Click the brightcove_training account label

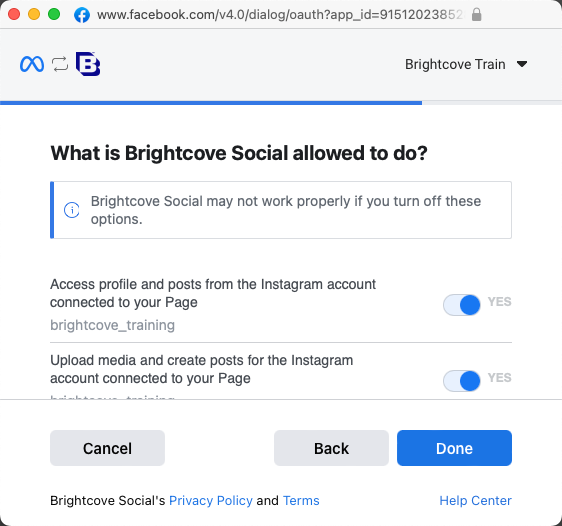click(113, 325)
